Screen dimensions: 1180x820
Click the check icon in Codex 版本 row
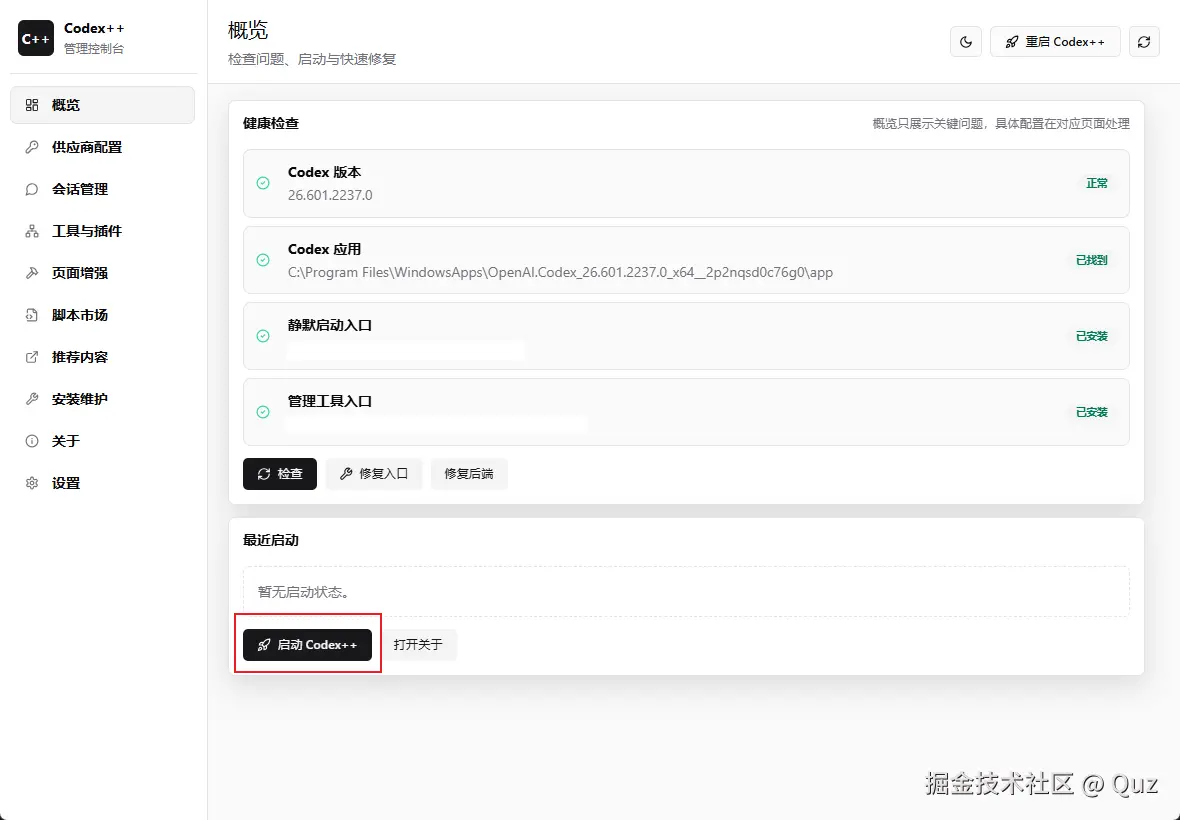click(263, 184)
